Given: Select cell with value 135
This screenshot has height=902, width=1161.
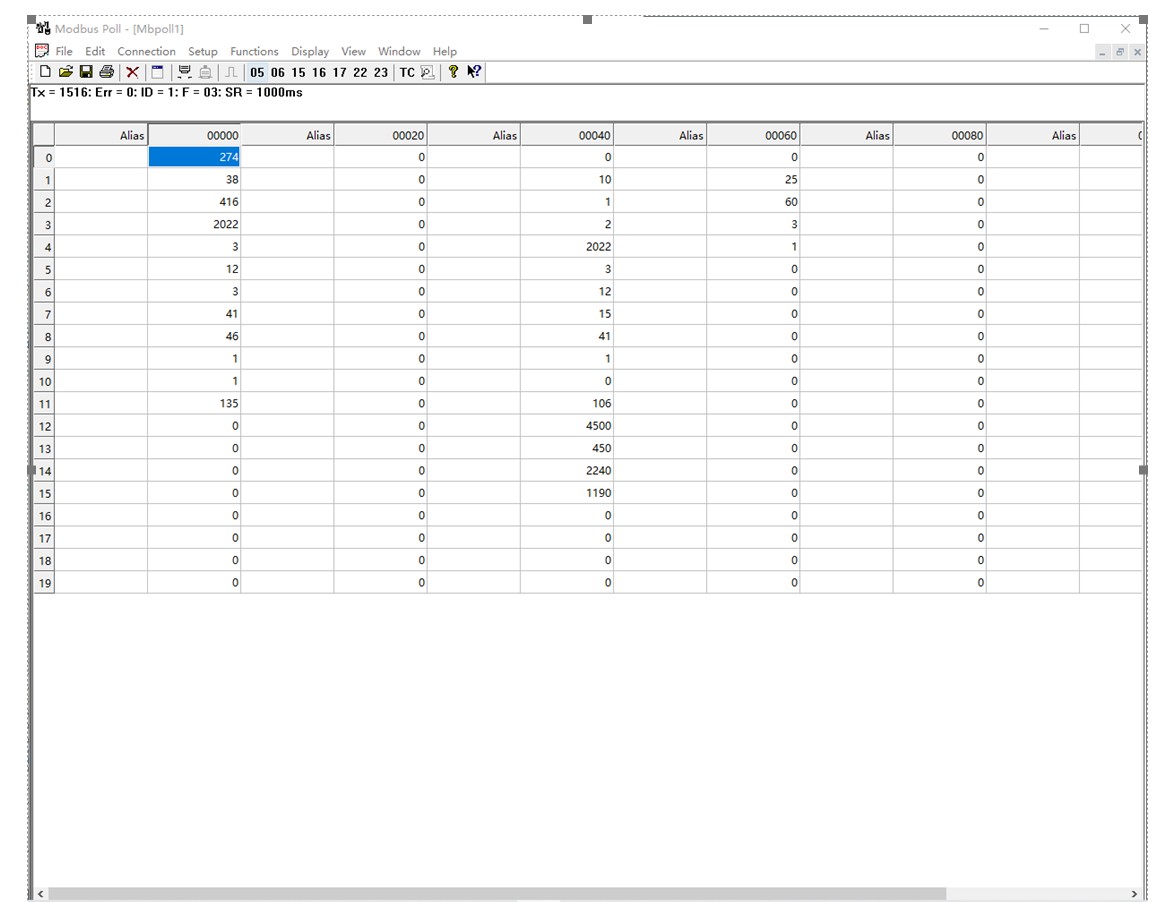Looking at the screenshot, I should 194,404.
